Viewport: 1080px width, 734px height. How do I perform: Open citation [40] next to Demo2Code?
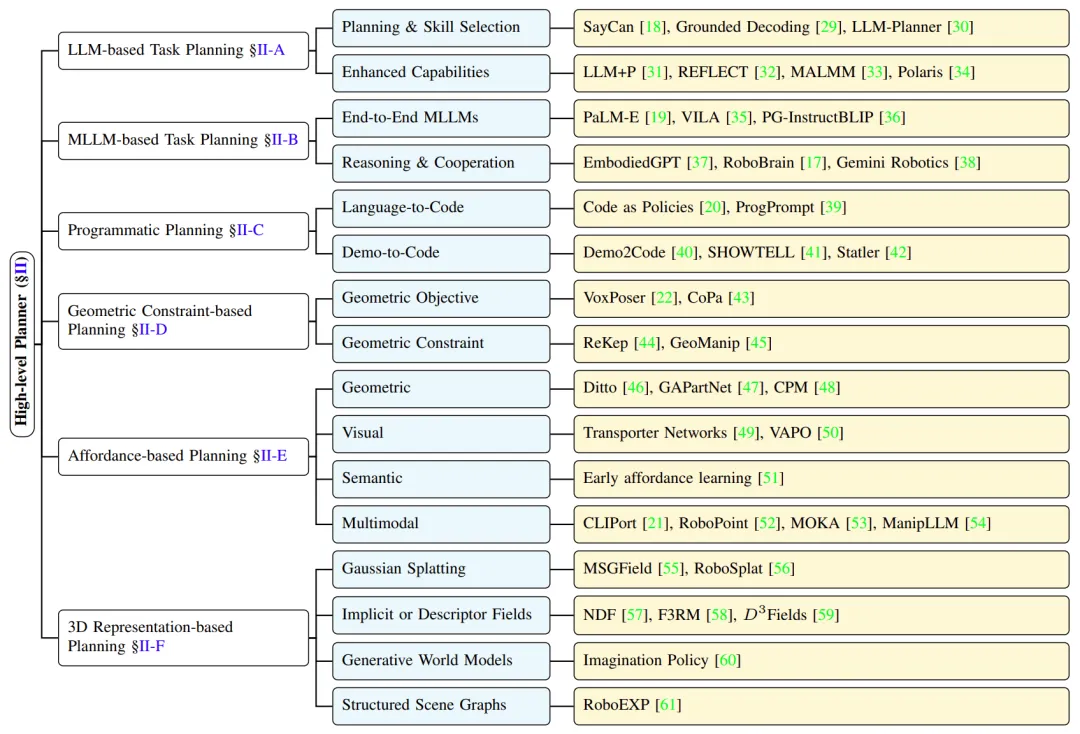tap(685, 253)
